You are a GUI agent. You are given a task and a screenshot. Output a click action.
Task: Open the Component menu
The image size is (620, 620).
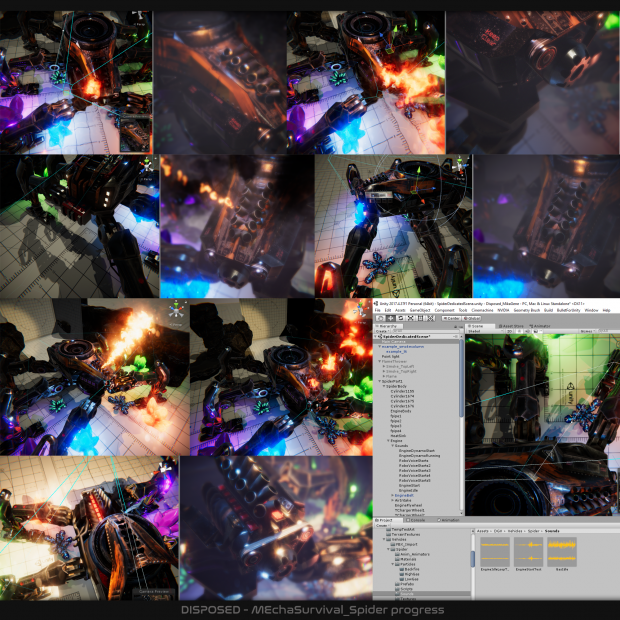444,310
